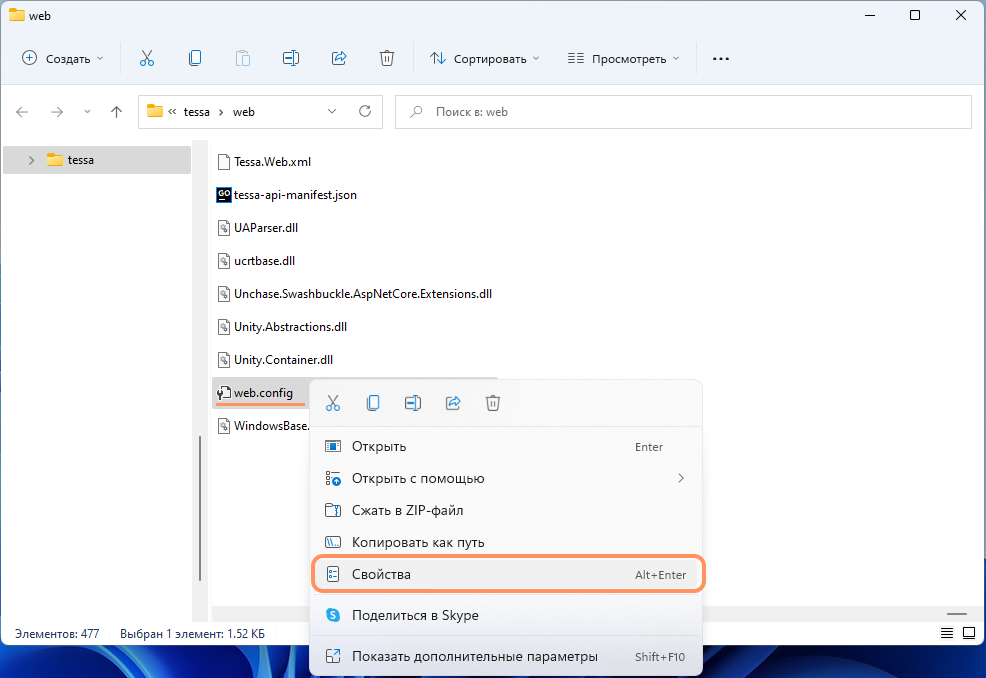The width and height of the screenshot is (986, 678).
Task: Click the Cut scissors icon in the top toolbar
Action: [x=147, y=59]
